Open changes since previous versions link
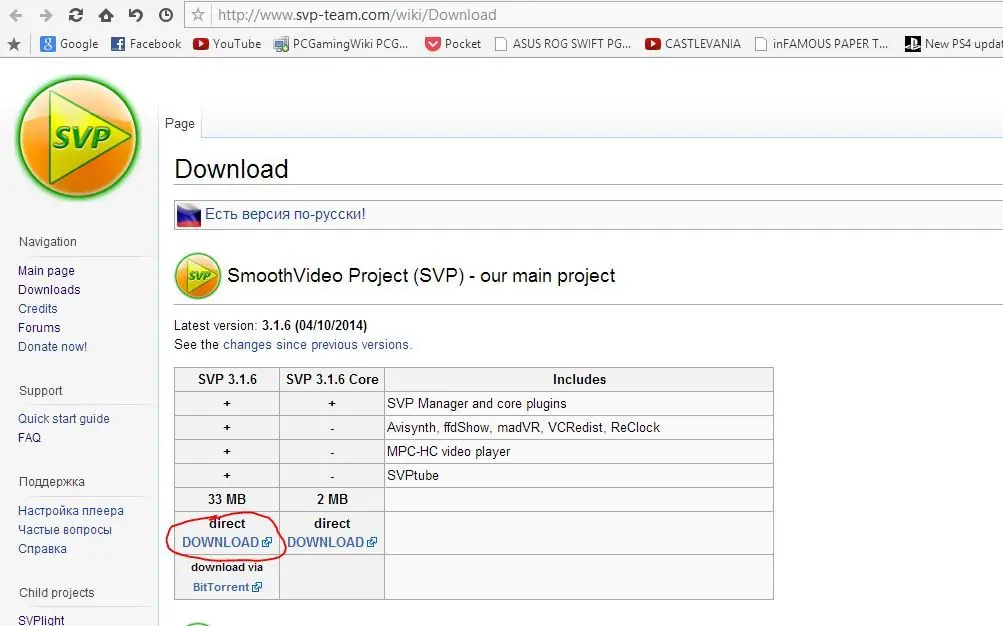This screenshot has height=626, width=1003. click(x=316, y=345)
